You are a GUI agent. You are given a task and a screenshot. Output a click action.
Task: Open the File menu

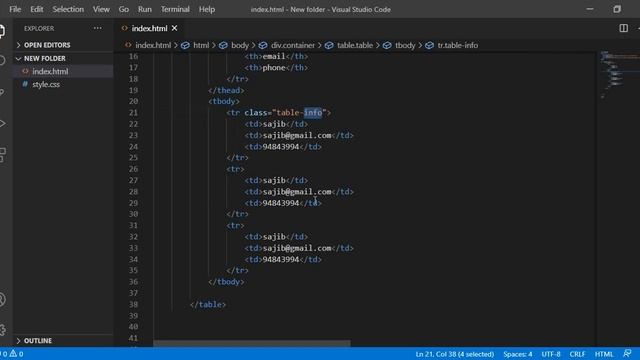15,9
